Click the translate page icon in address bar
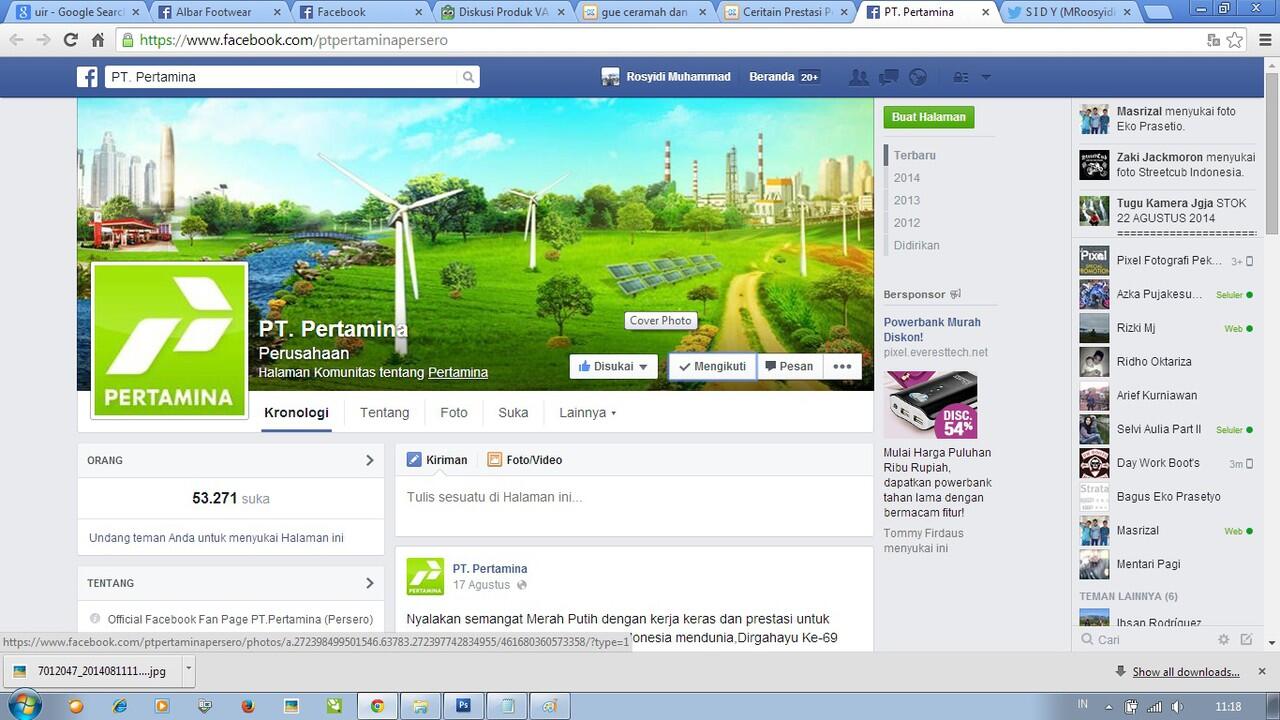Screen dimensions: 1280x720 click(1214, 40)
